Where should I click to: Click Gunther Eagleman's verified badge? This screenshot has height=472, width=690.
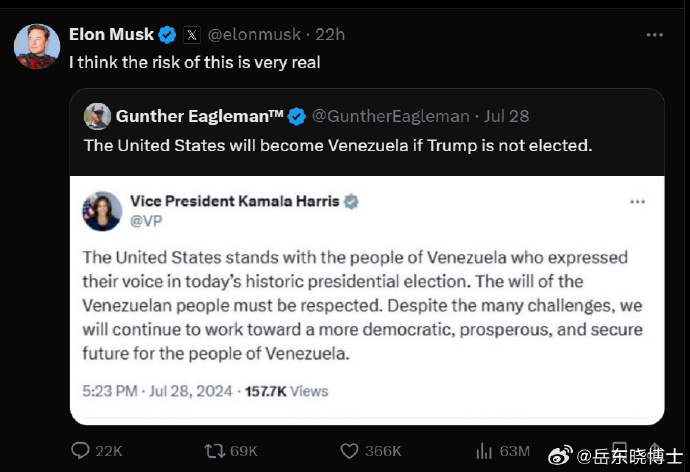click(x=297, y=117)
